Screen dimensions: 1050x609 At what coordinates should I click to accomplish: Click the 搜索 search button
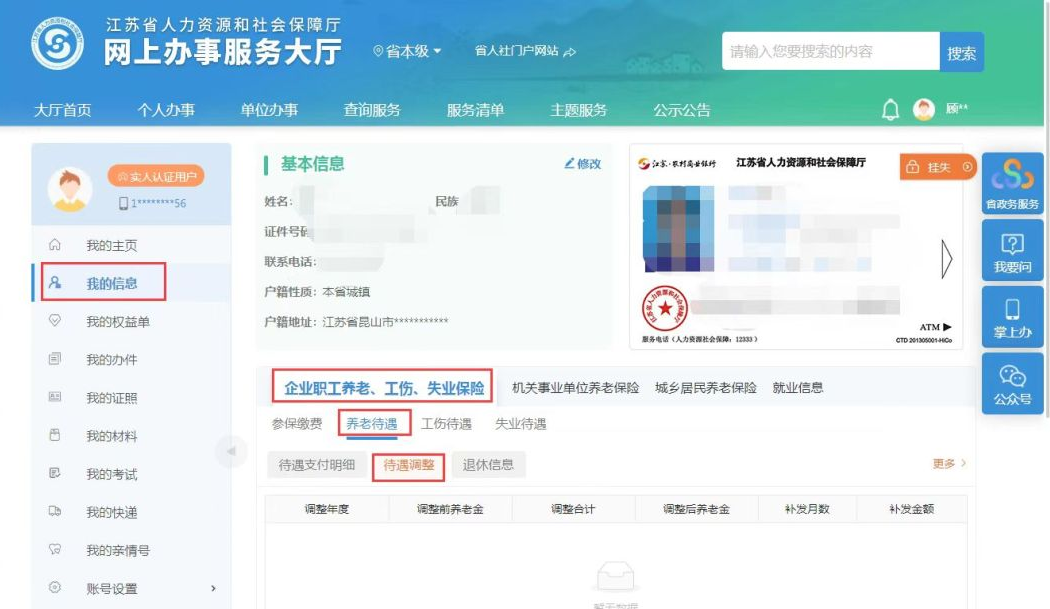click(961, 52)
